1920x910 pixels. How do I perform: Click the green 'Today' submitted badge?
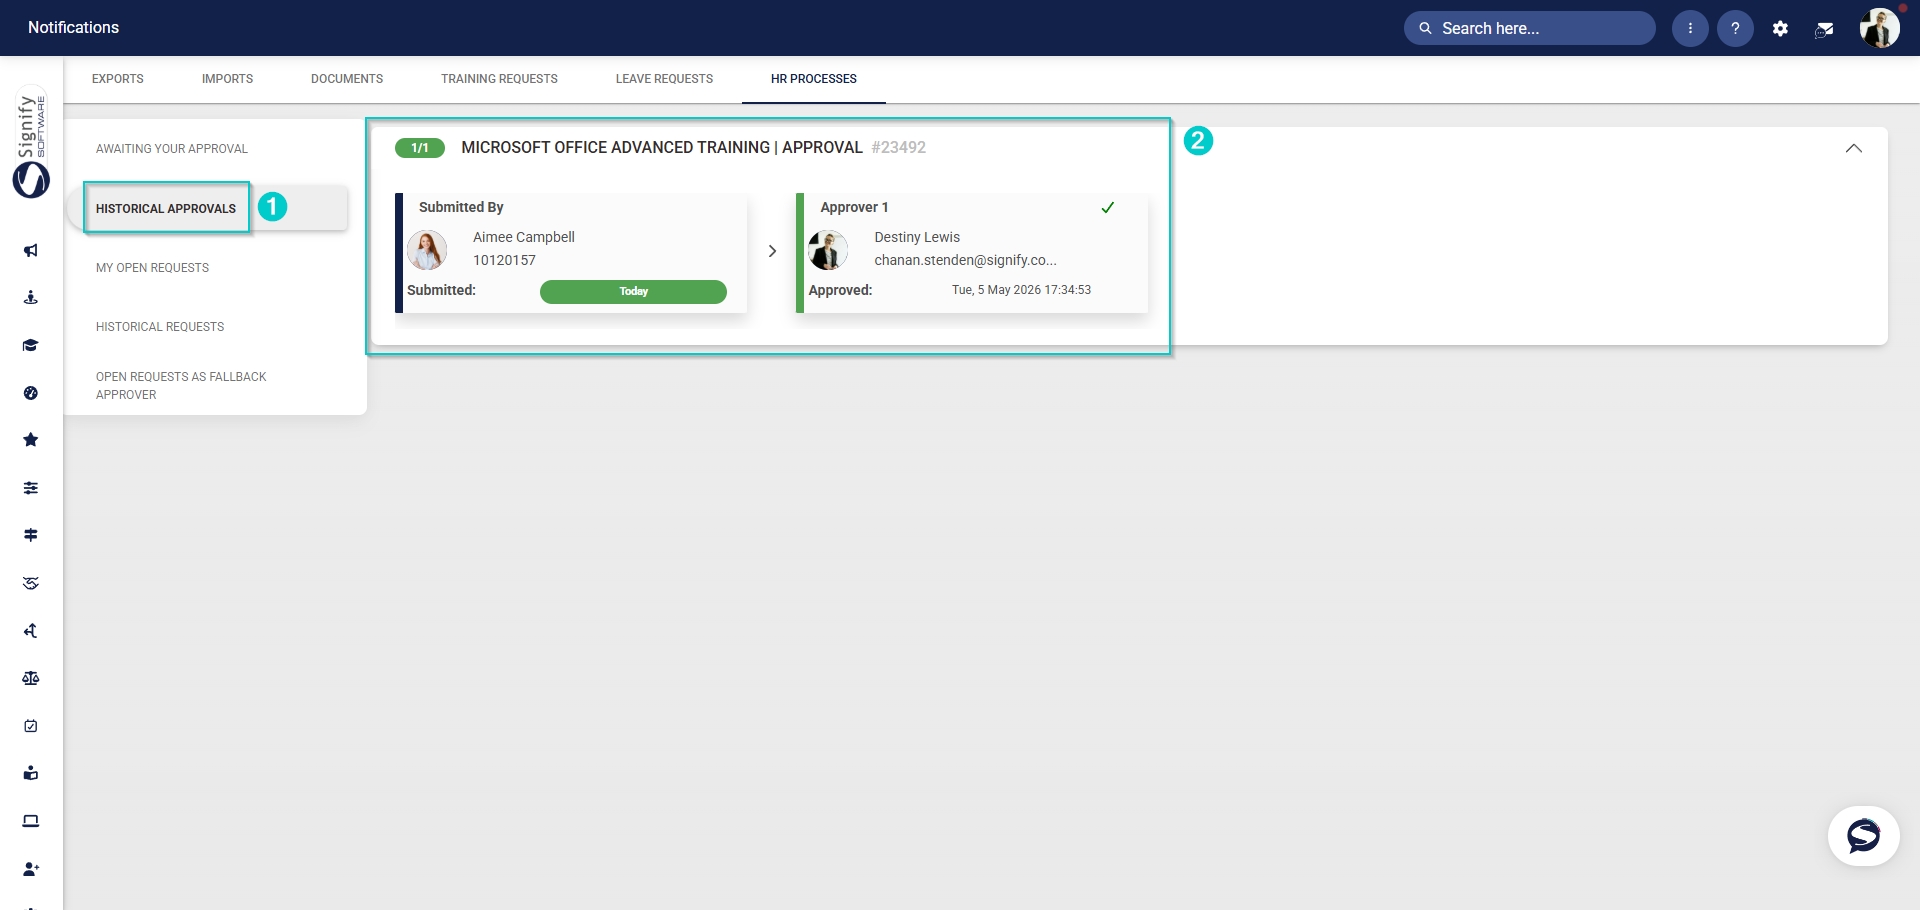coord(633,291)
